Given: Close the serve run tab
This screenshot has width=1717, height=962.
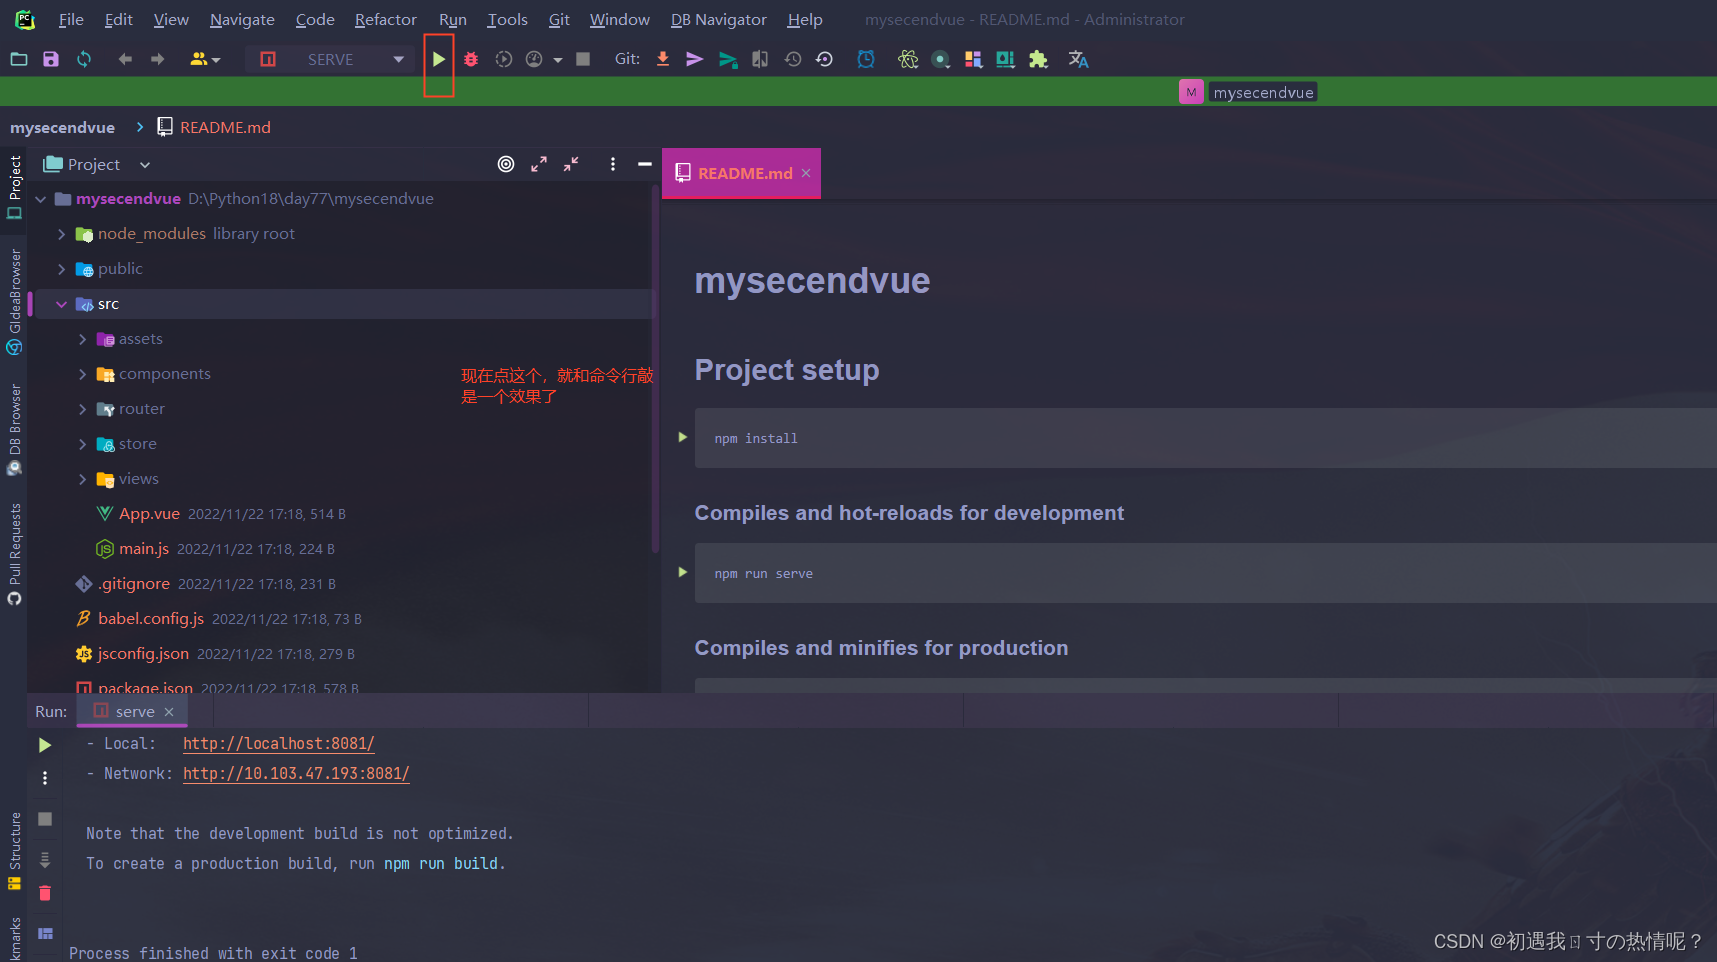Looking at the screenshot, I should 169,712.
